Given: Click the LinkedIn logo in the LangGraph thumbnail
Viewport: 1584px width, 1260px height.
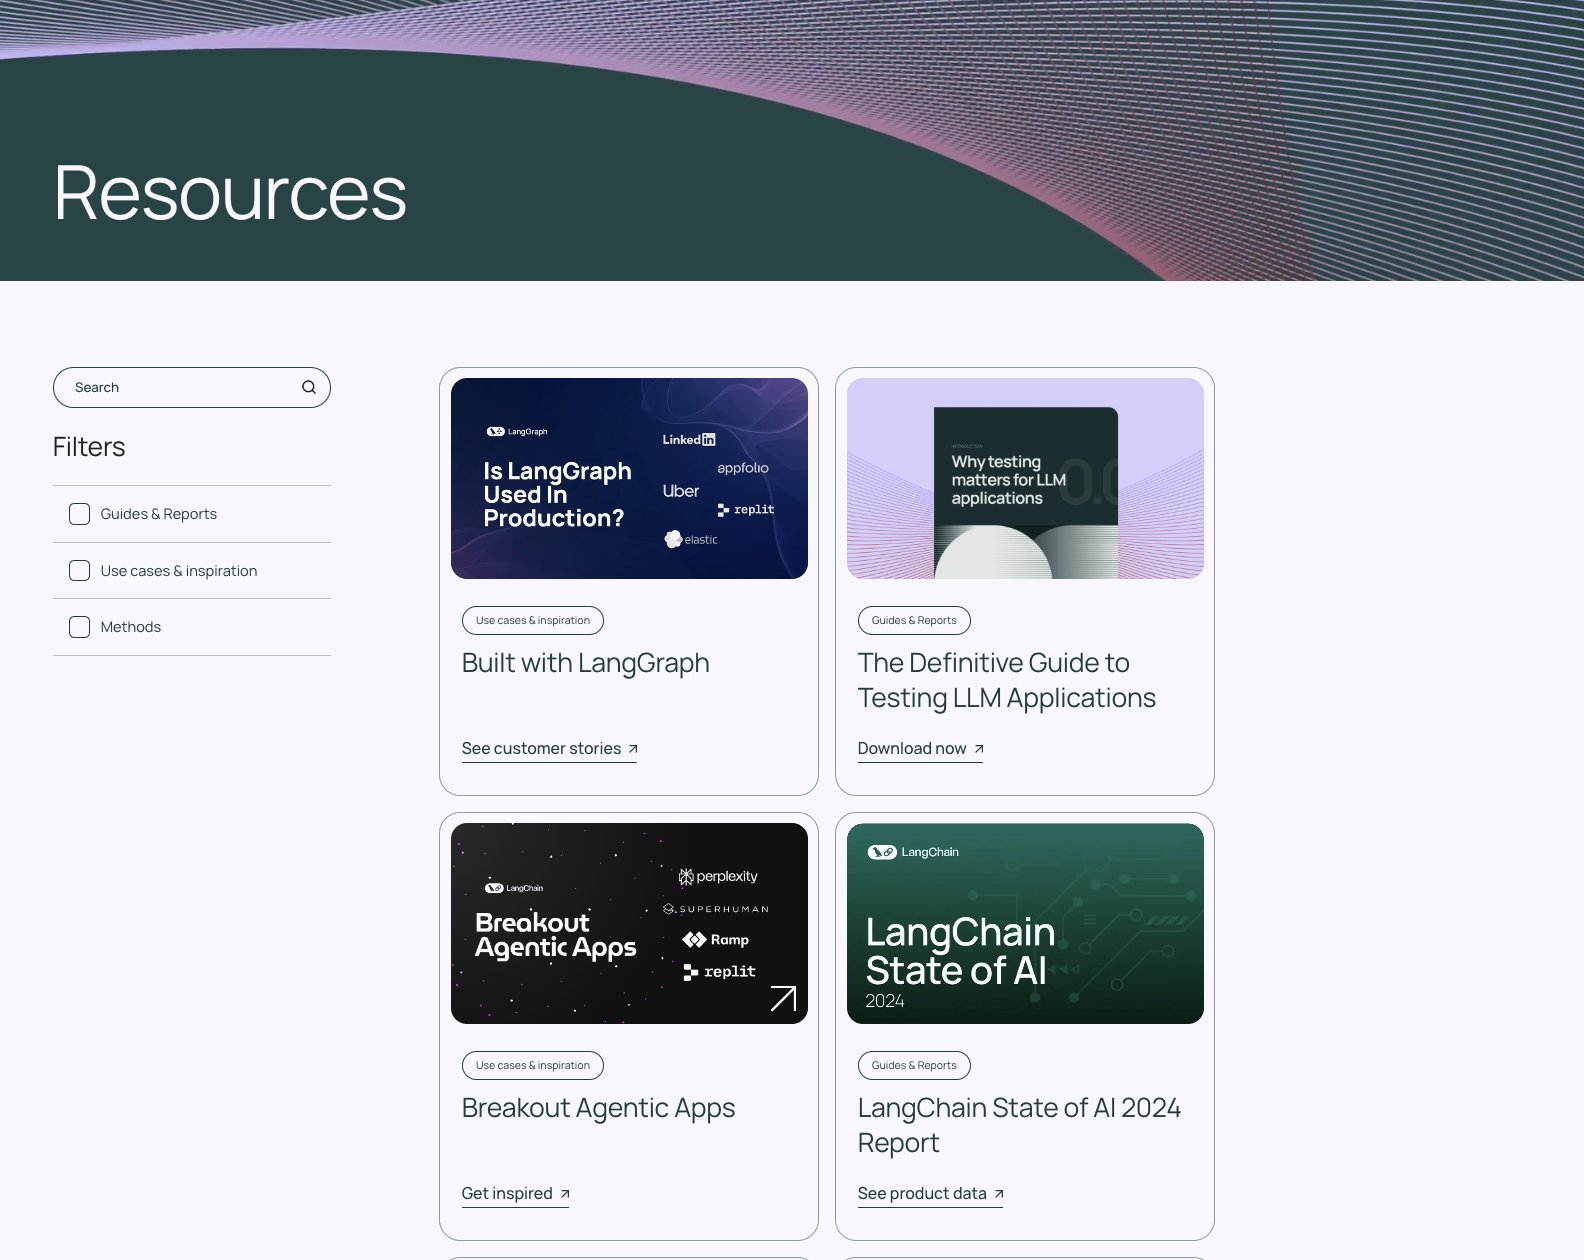Looking at the screenshot, I should point(689,439).
